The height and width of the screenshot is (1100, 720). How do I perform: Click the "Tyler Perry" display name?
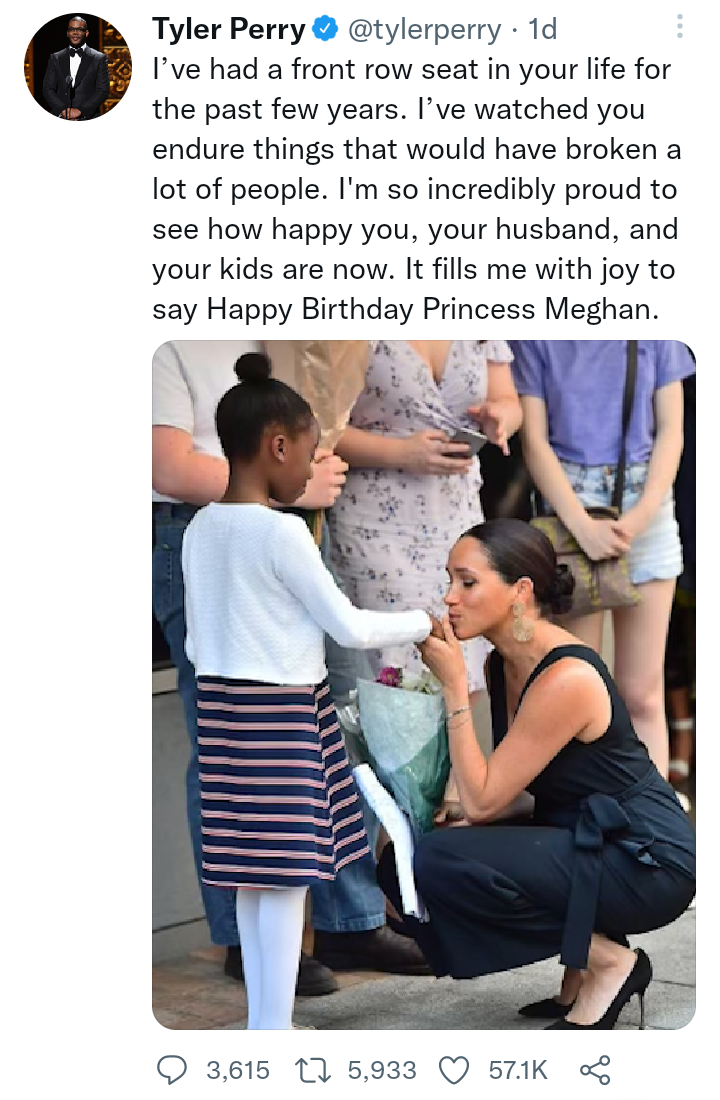click(228, 30)
